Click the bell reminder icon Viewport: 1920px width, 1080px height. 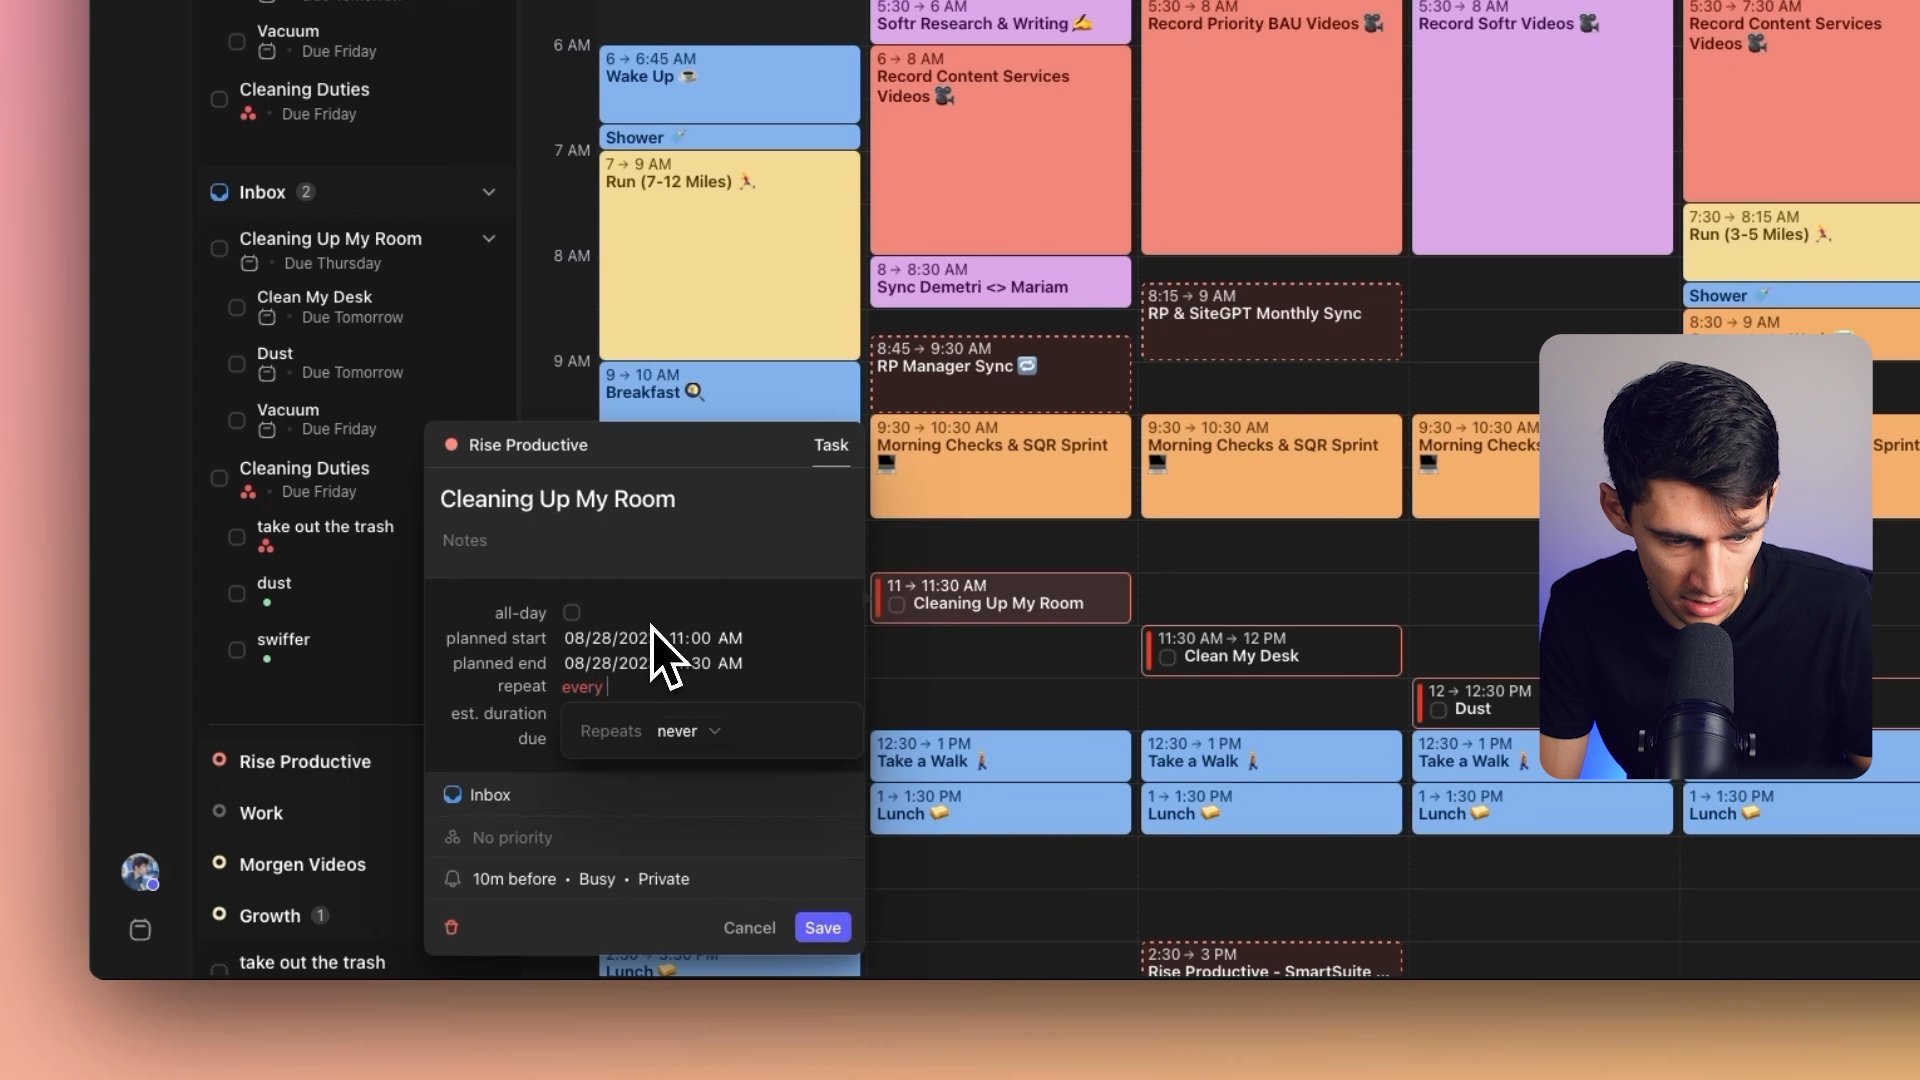(452, 879)
